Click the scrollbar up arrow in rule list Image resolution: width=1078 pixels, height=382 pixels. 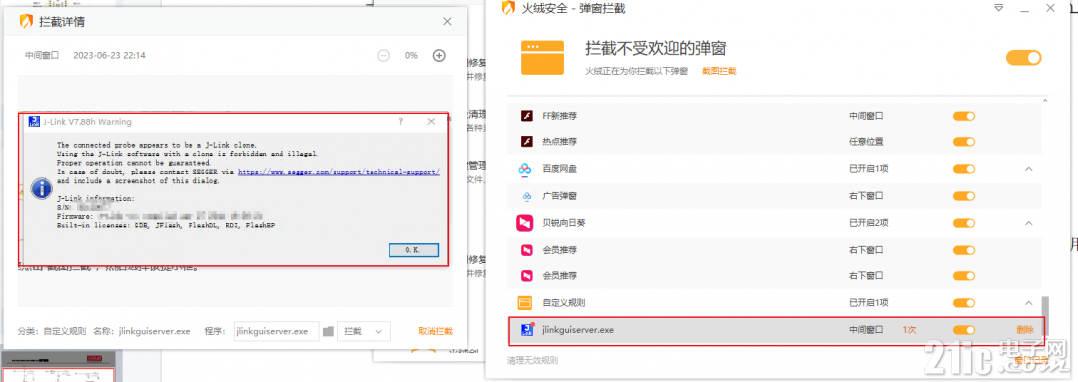coord(1045,100)
